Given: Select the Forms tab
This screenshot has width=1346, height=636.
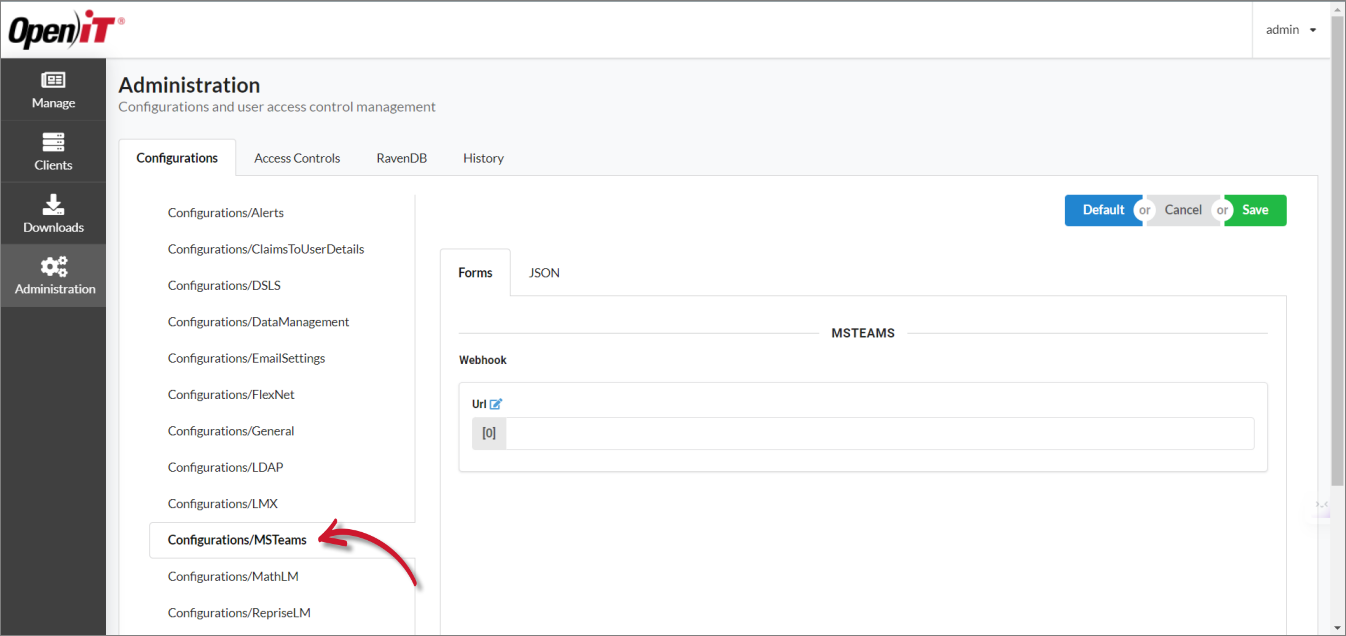Looking at the screenshot, I should pyautogui.click(x=475, y=272).
